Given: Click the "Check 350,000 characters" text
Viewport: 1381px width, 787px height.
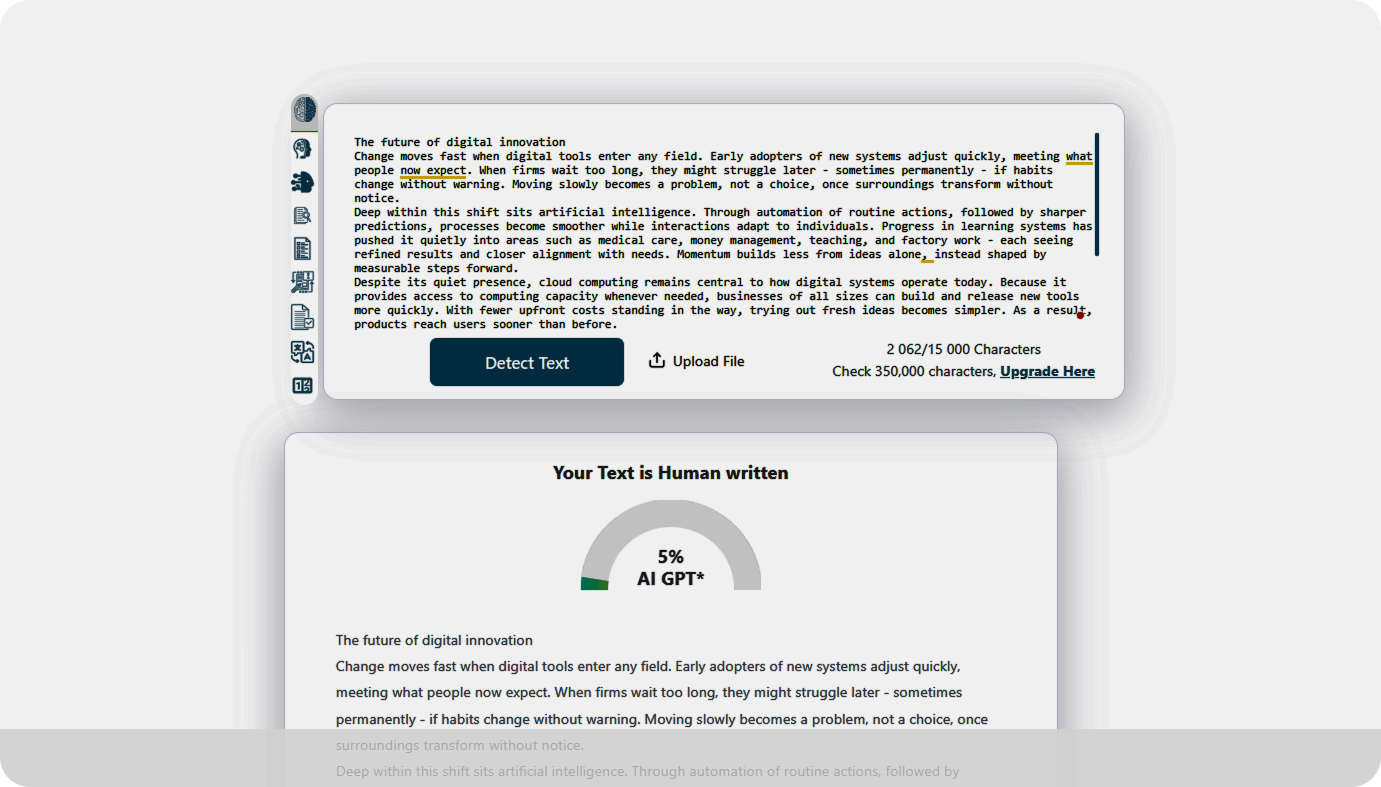Looking at the screenshot, I should click(x=914, y=372).
